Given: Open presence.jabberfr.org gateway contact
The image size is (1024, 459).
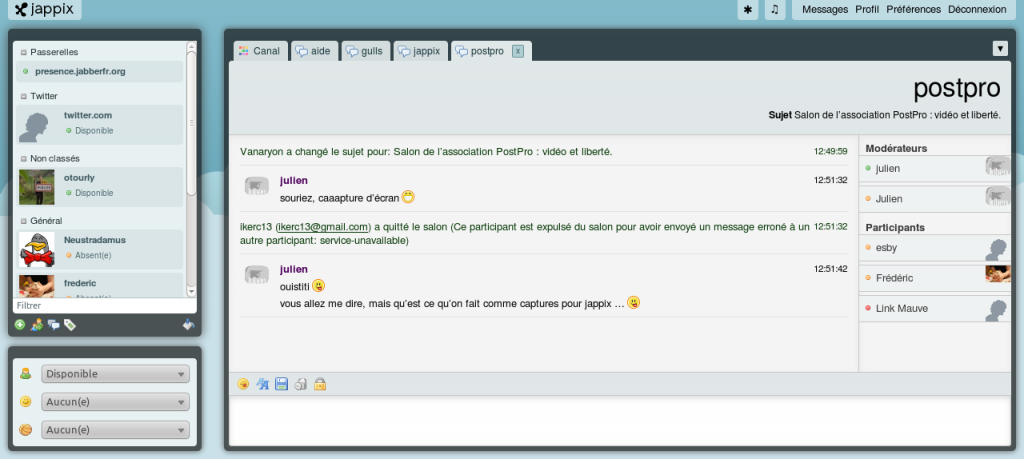Looking at the screenshot, I should (99, 71).
